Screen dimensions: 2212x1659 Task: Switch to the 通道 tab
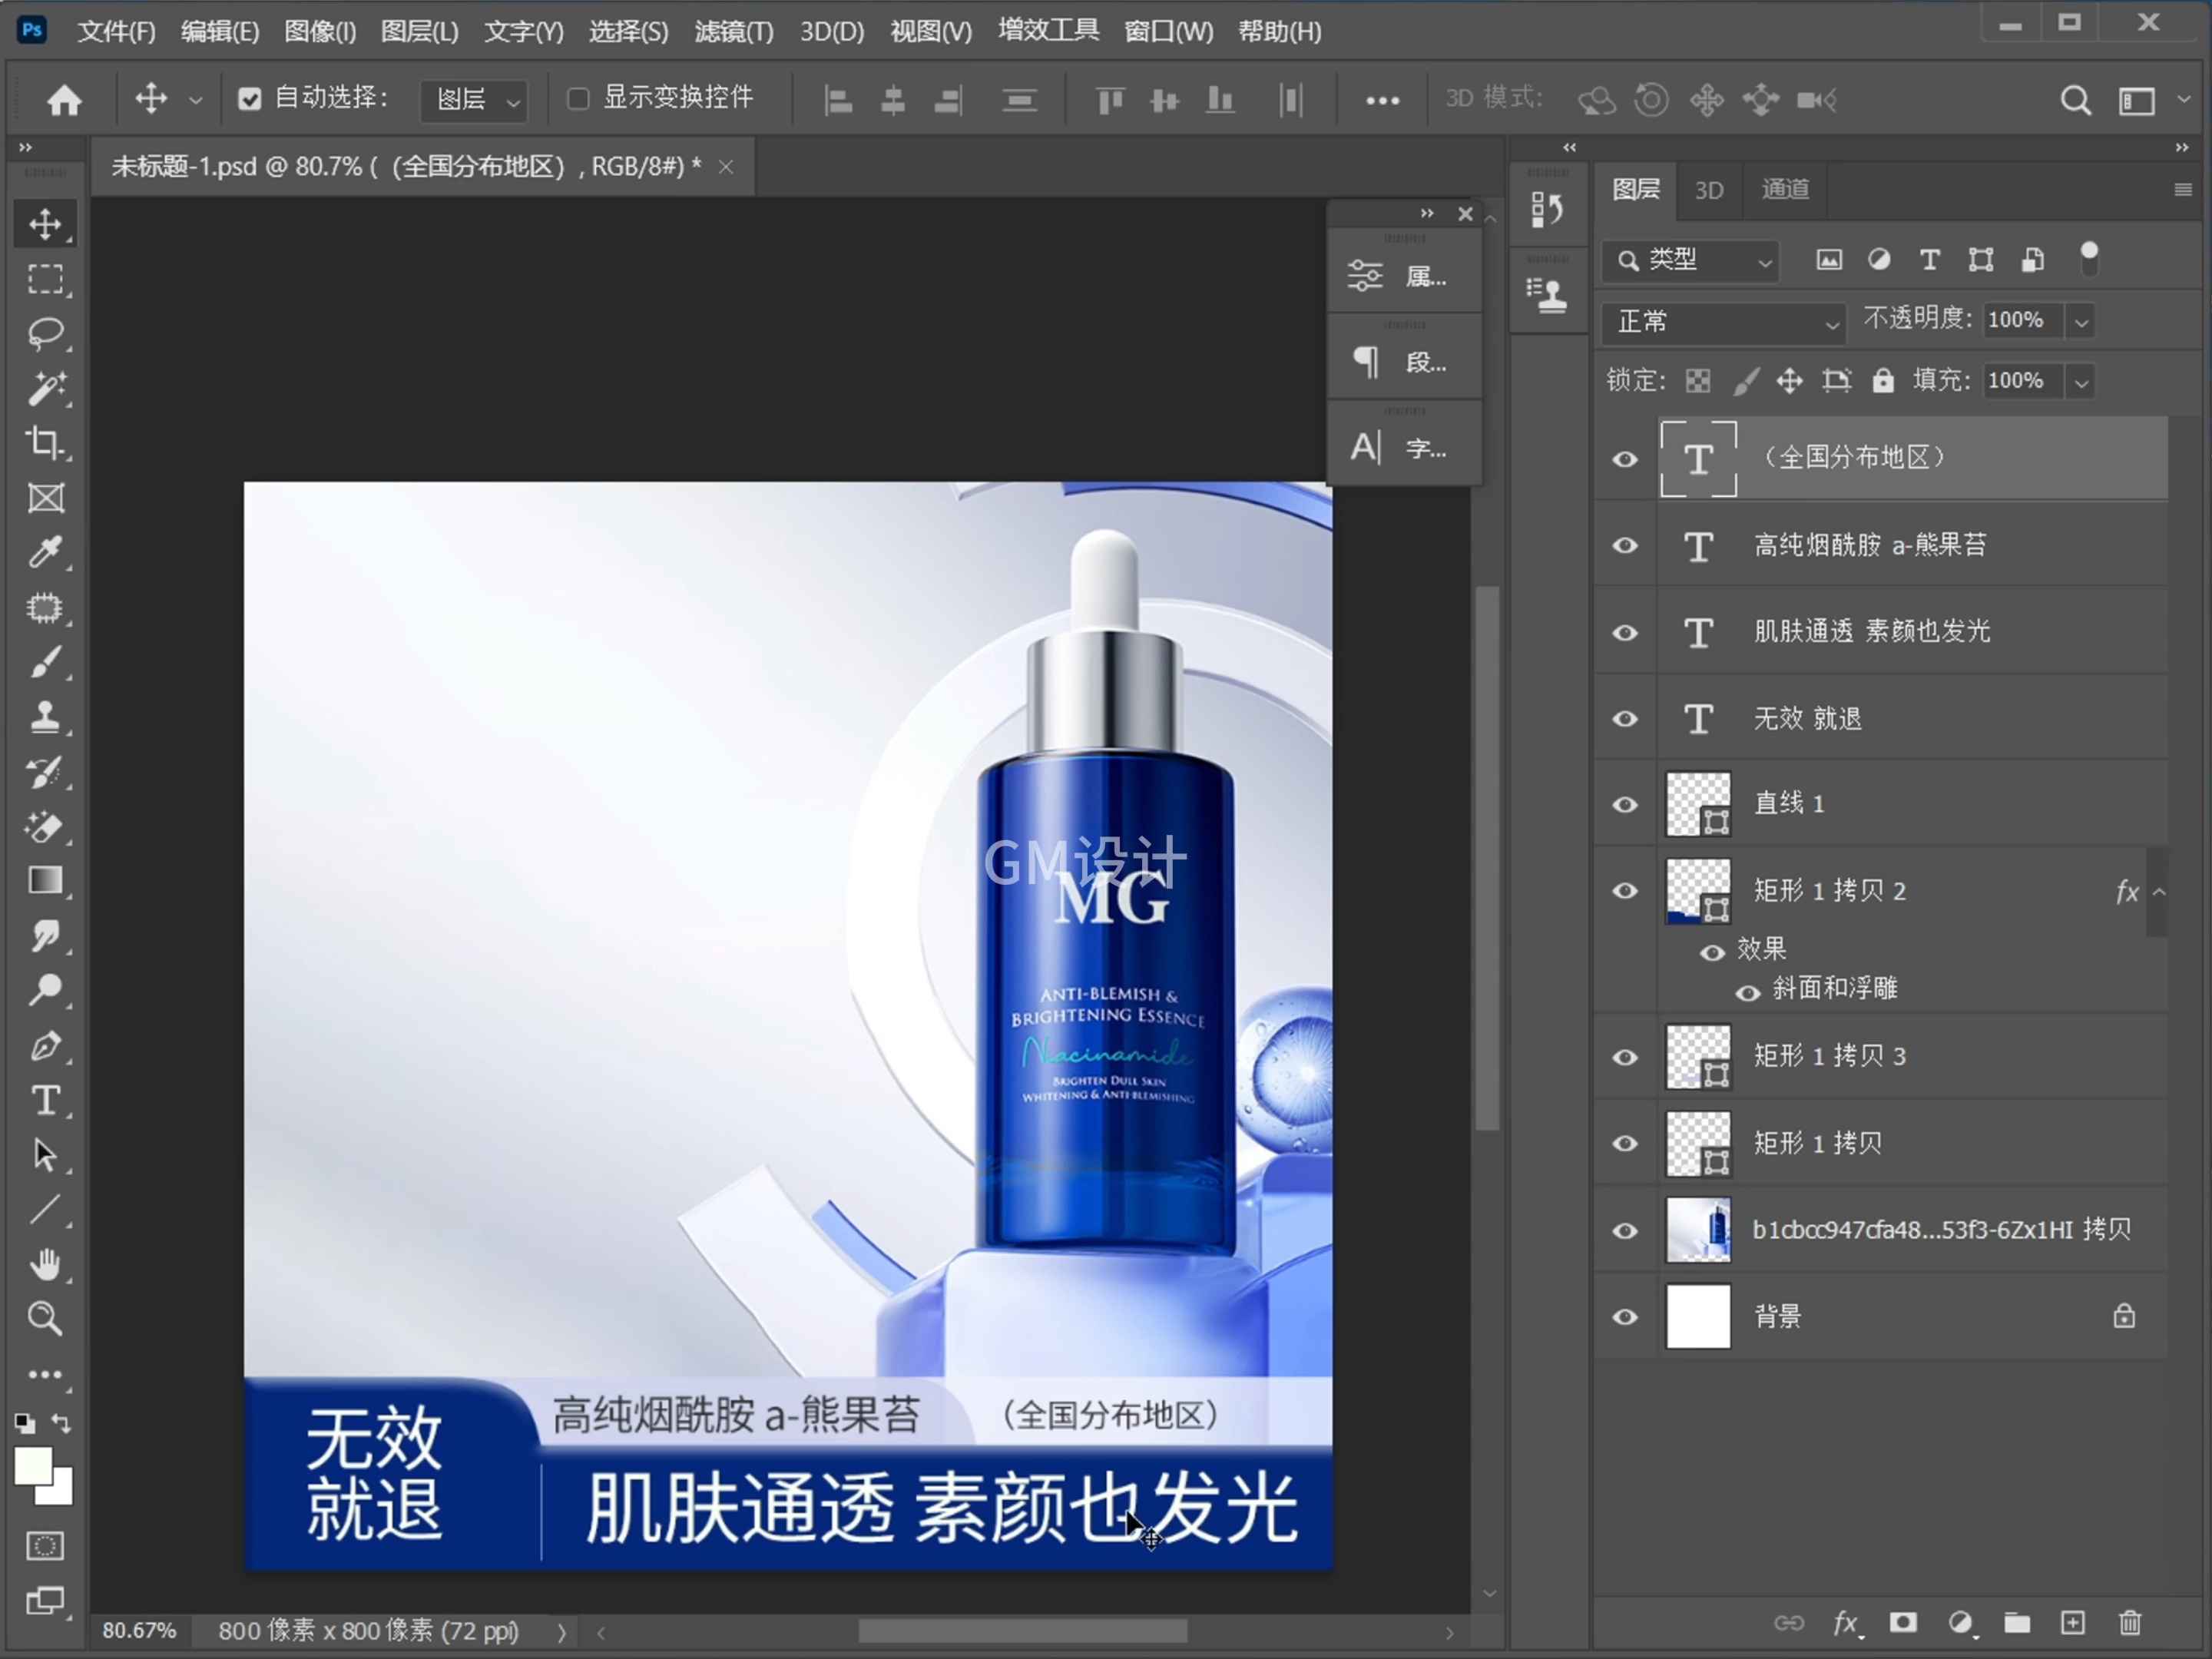[x=1784, y=190]
